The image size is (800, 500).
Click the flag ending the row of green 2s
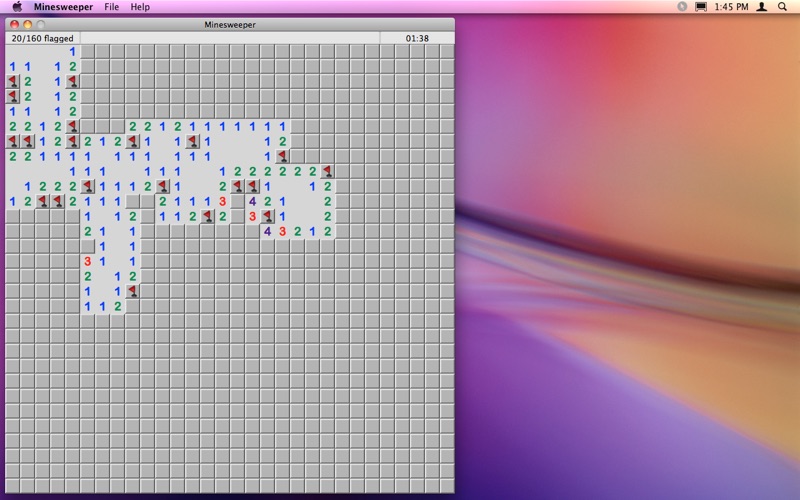(x=328, y=171)
